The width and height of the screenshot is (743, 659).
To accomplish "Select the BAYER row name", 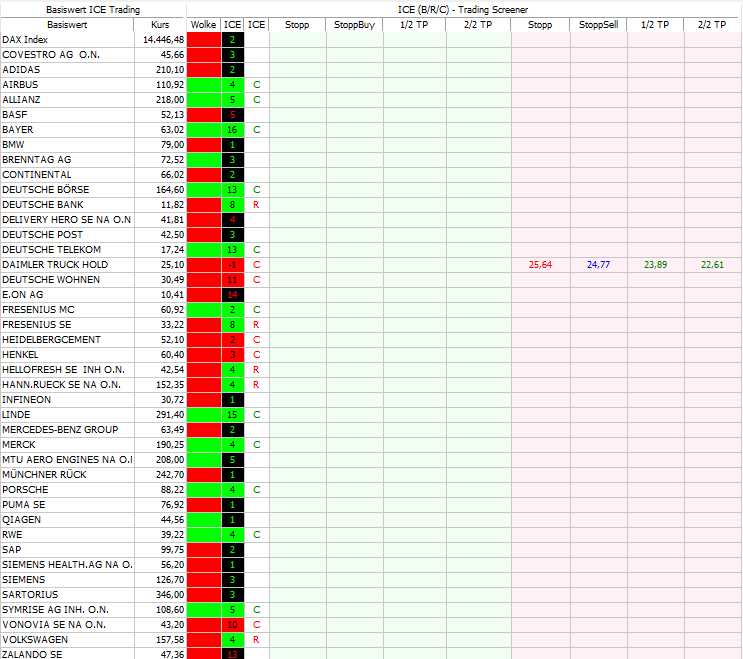I will pos(18,130).
